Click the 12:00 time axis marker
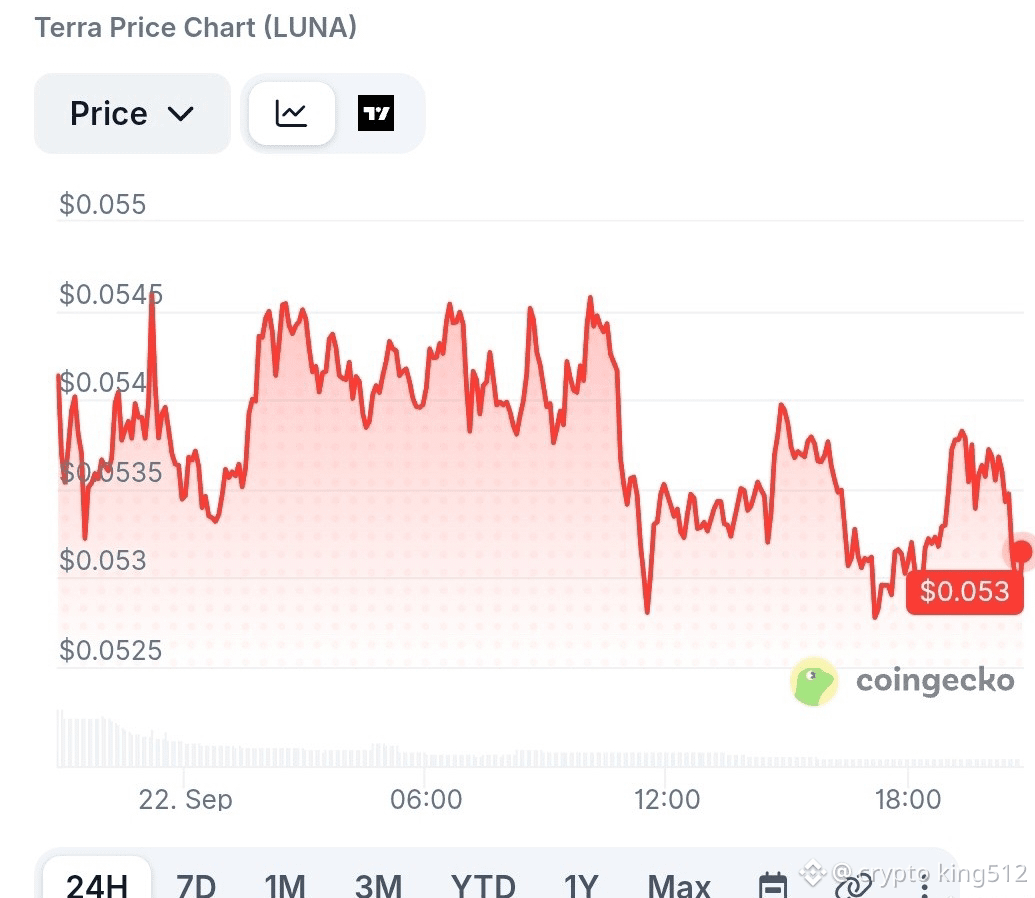Viewport: 1035px width, 898px height. point(667,799)
